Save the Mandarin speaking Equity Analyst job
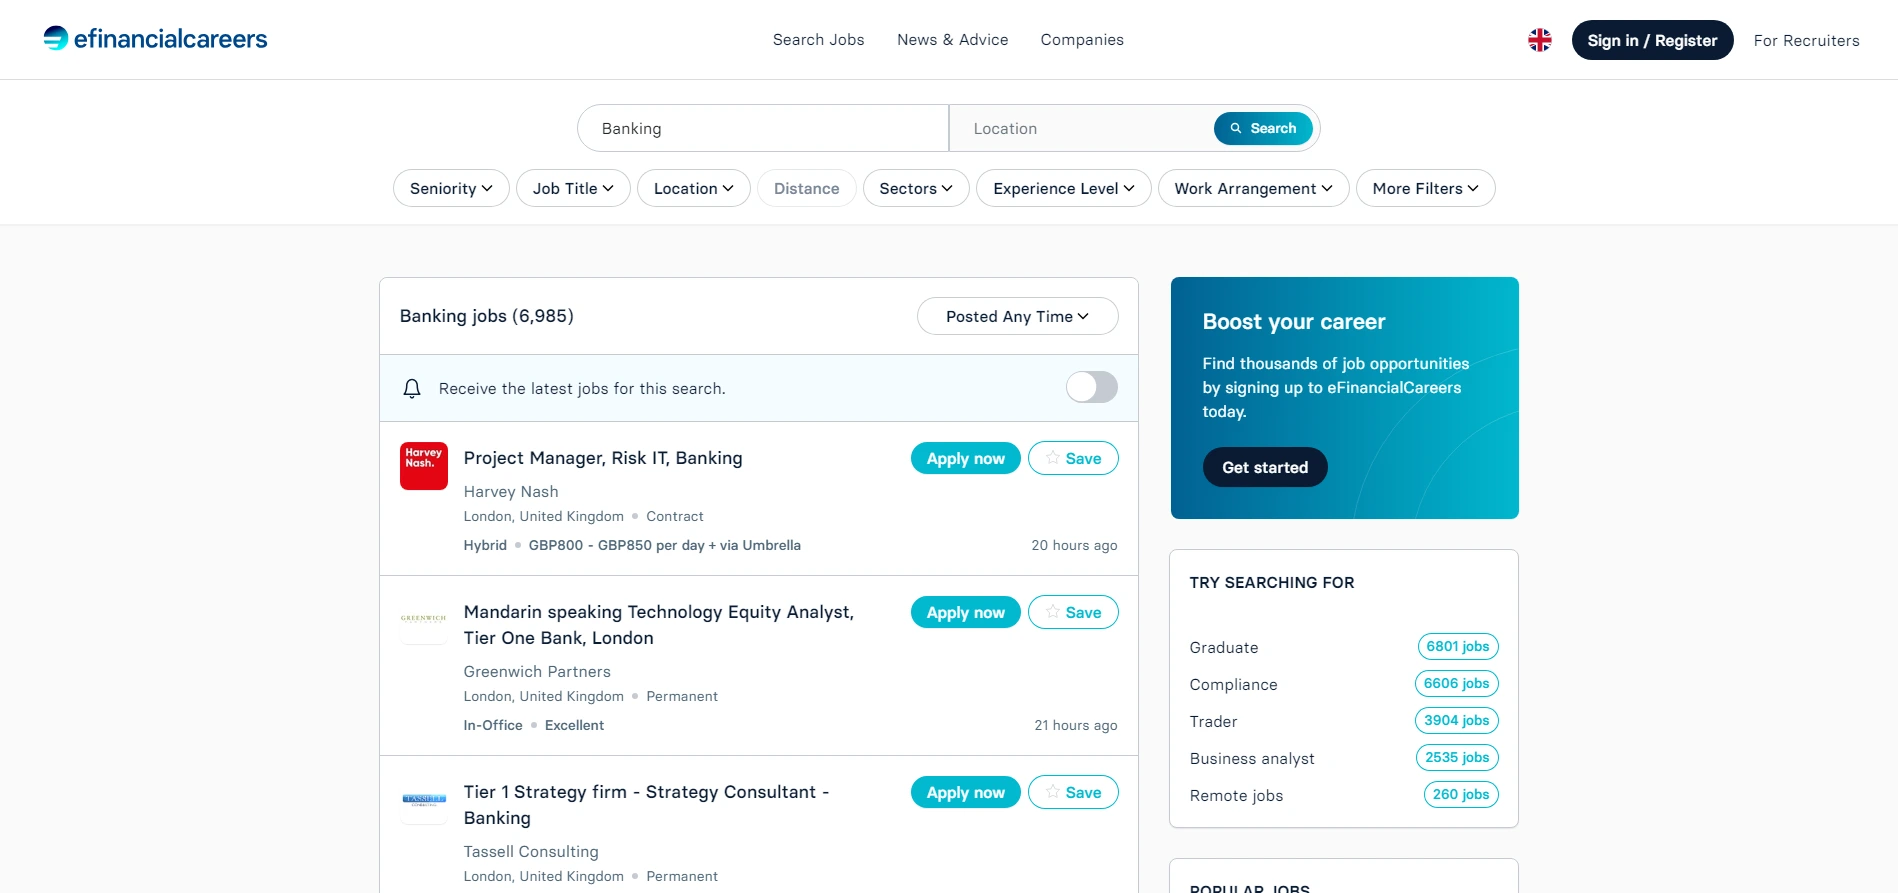Image resolution: width=1898 pixels, height=893 pixels. [1073, 612]
